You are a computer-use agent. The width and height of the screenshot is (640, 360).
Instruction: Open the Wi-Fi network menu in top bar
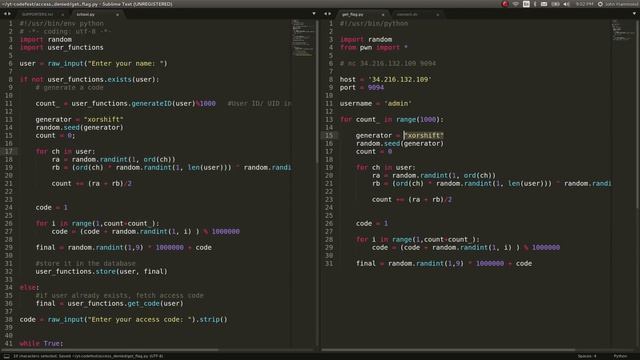pyautogui.click(x=516, y=4)
